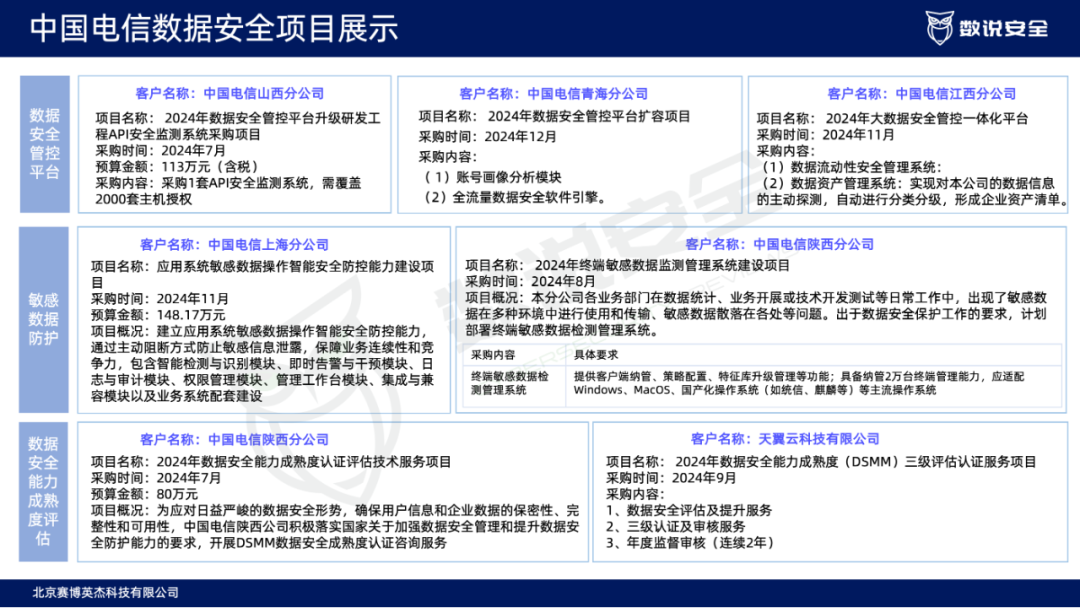
Task: Click "采购时间：2024年9月"
Action: (x=672, y=478)
